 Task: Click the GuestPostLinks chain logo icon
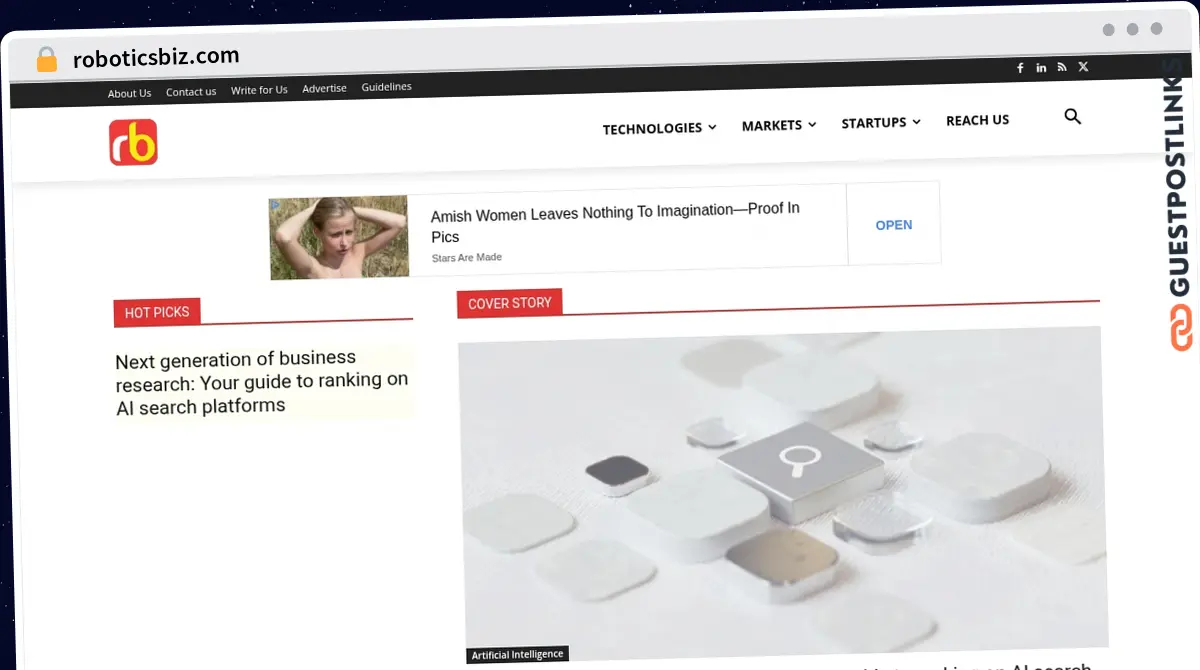click(x=1181, y=328)
